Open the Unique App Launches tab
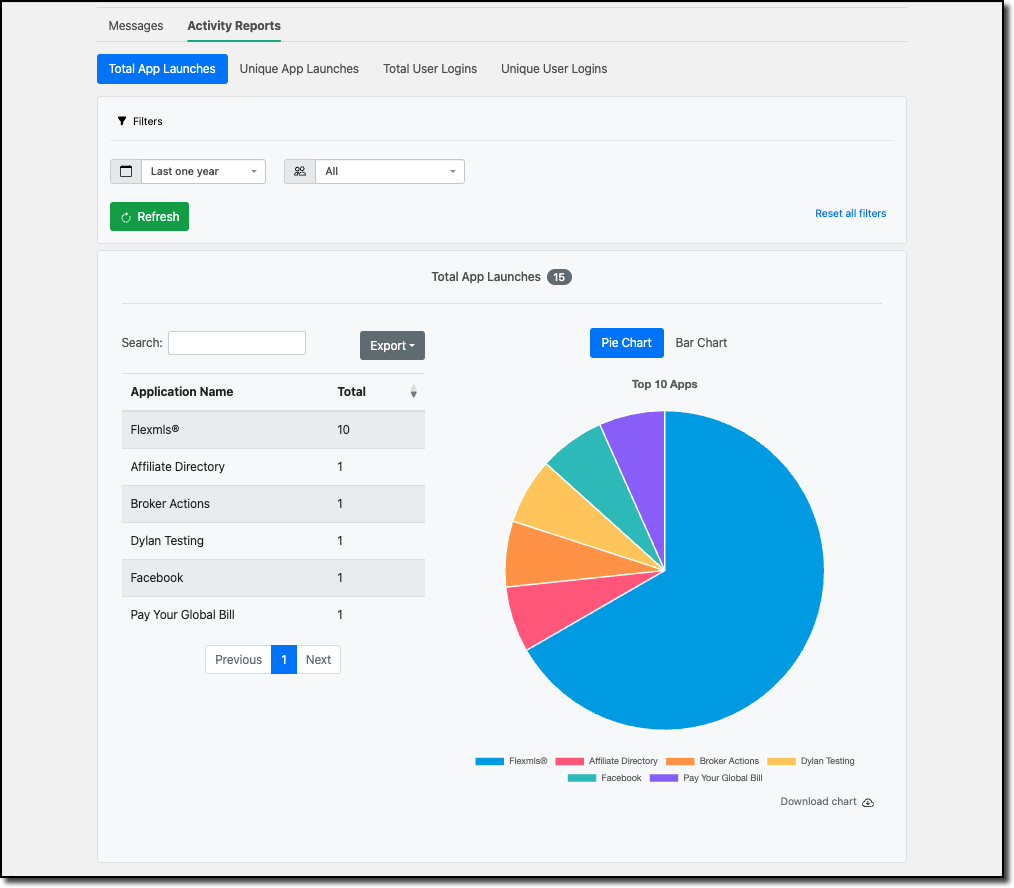The height and width of the screenshot is (888, 1014). 299,69
